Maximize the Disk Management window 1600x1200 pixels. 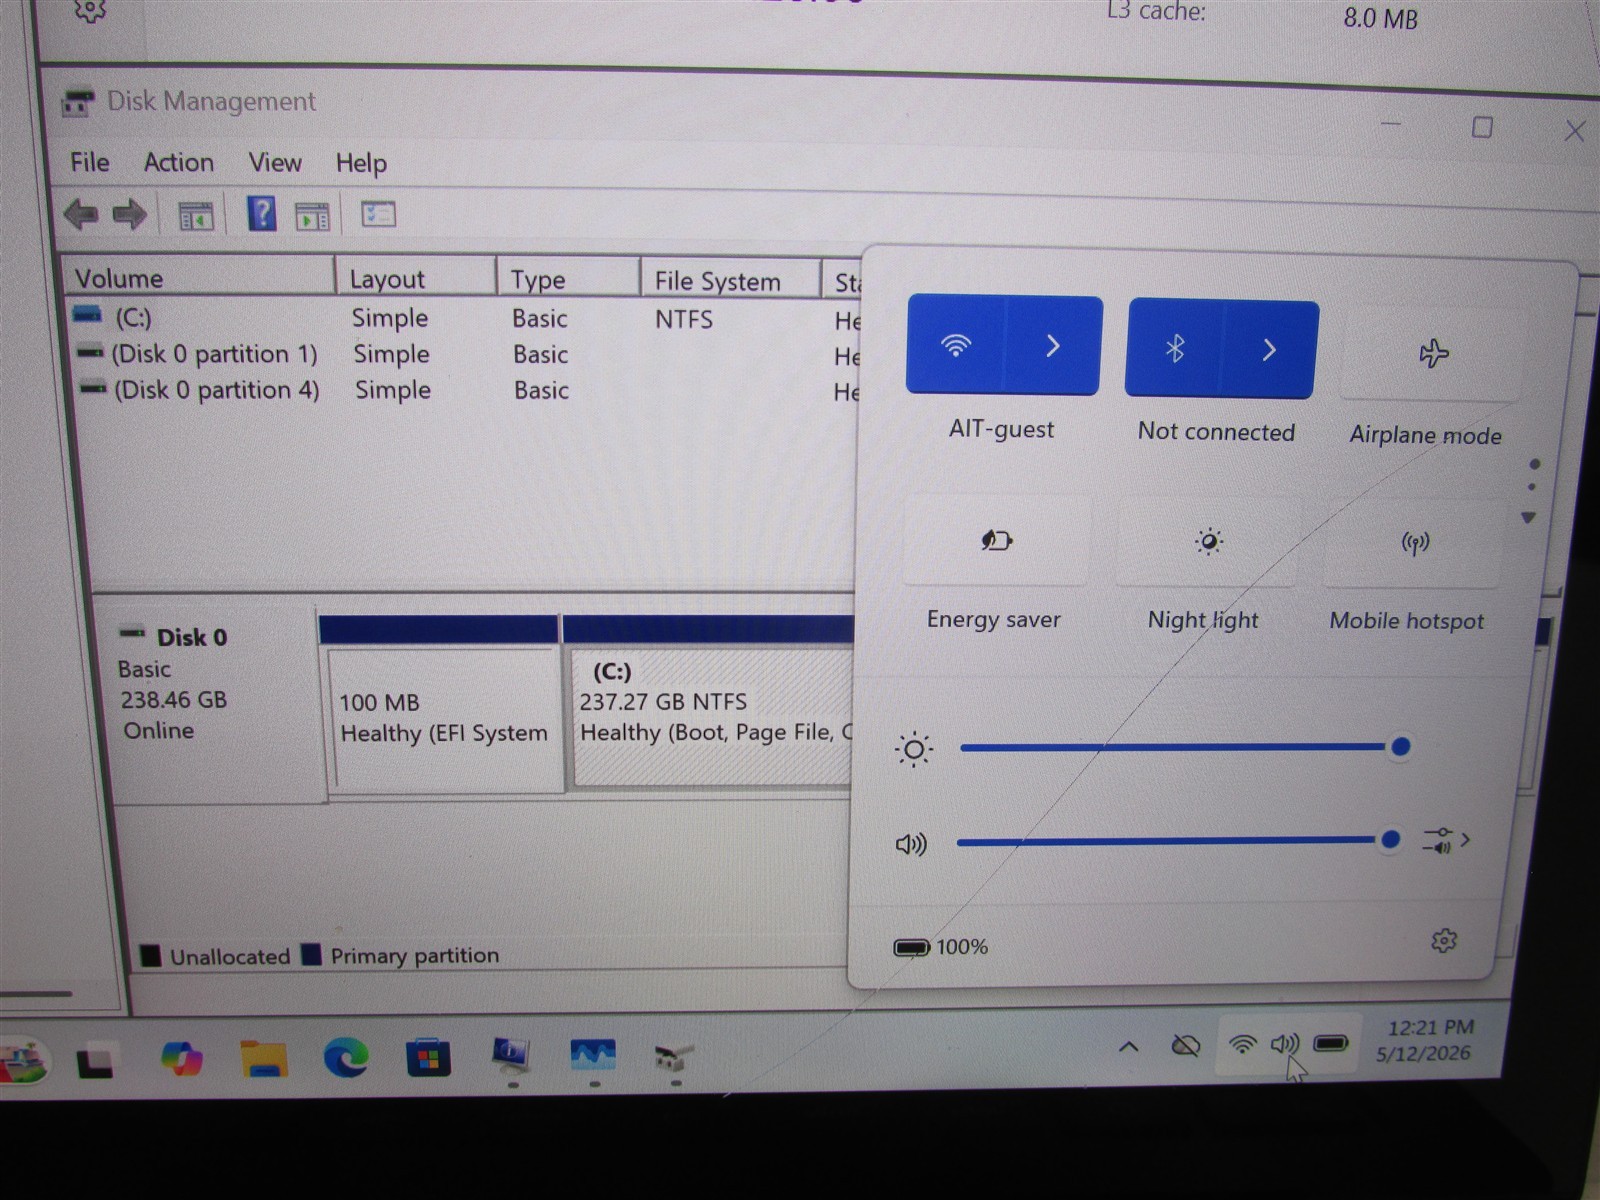pyautogui.click(x=1482, y=127)
